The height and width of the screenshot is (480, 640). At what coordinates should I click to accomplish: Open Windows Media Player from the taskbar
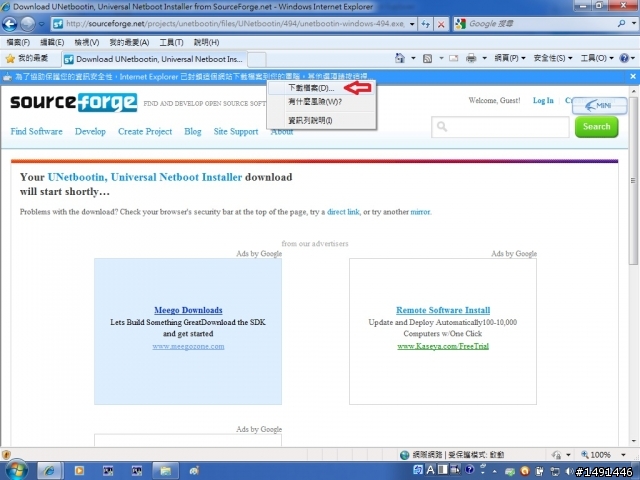[x=79, y=471]
